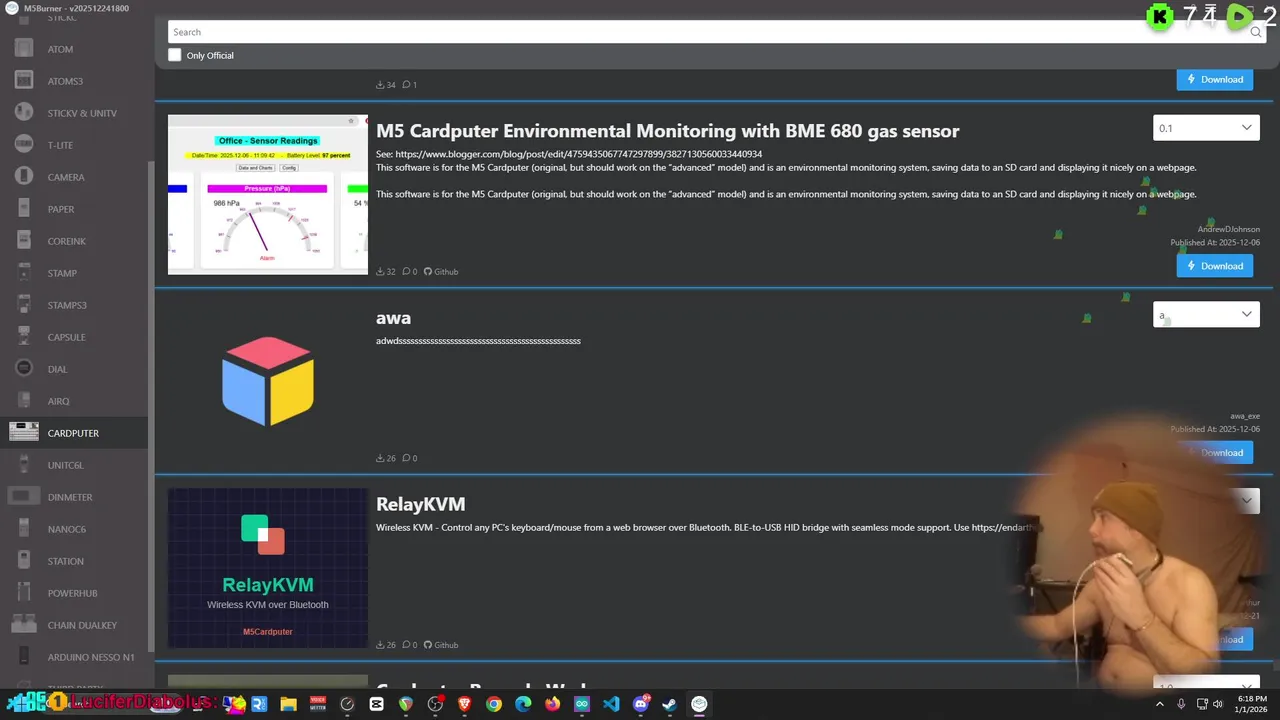The width and height of the screenshot is (1280, 720).
Task: Choose the STICKV & UNITV device icon
Action: point(24,112)
